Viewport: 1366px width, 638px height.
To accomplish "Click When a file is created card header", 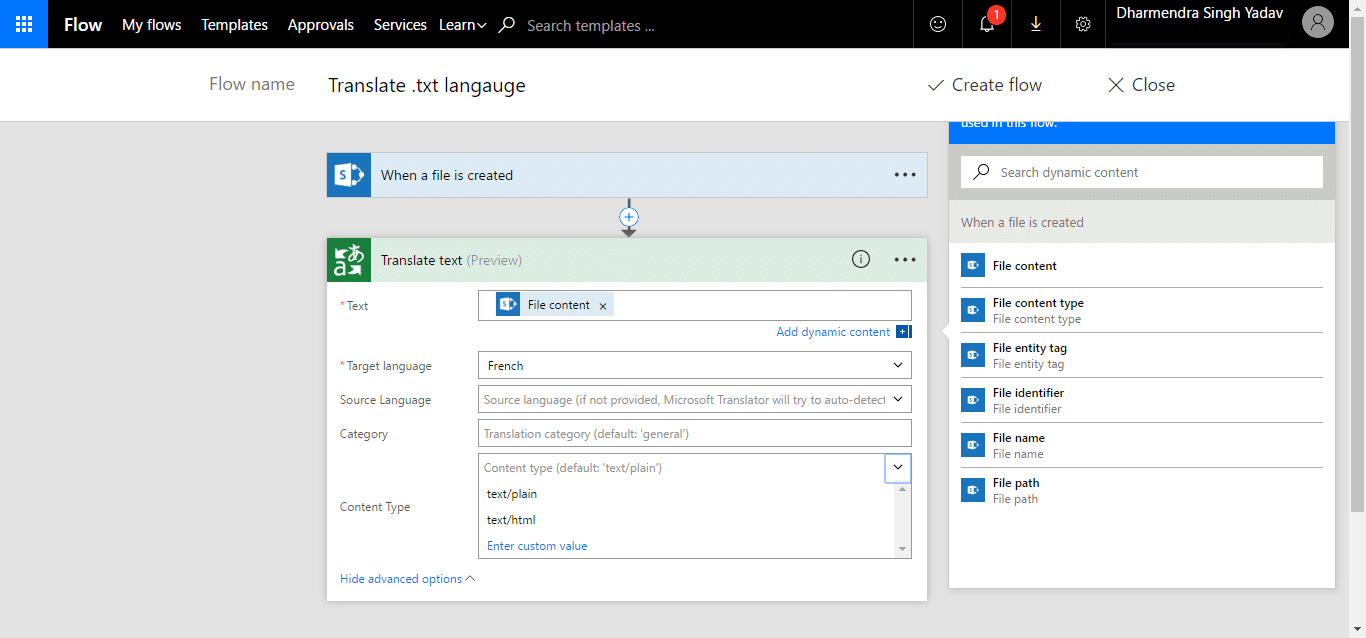I will click(627, 175).
